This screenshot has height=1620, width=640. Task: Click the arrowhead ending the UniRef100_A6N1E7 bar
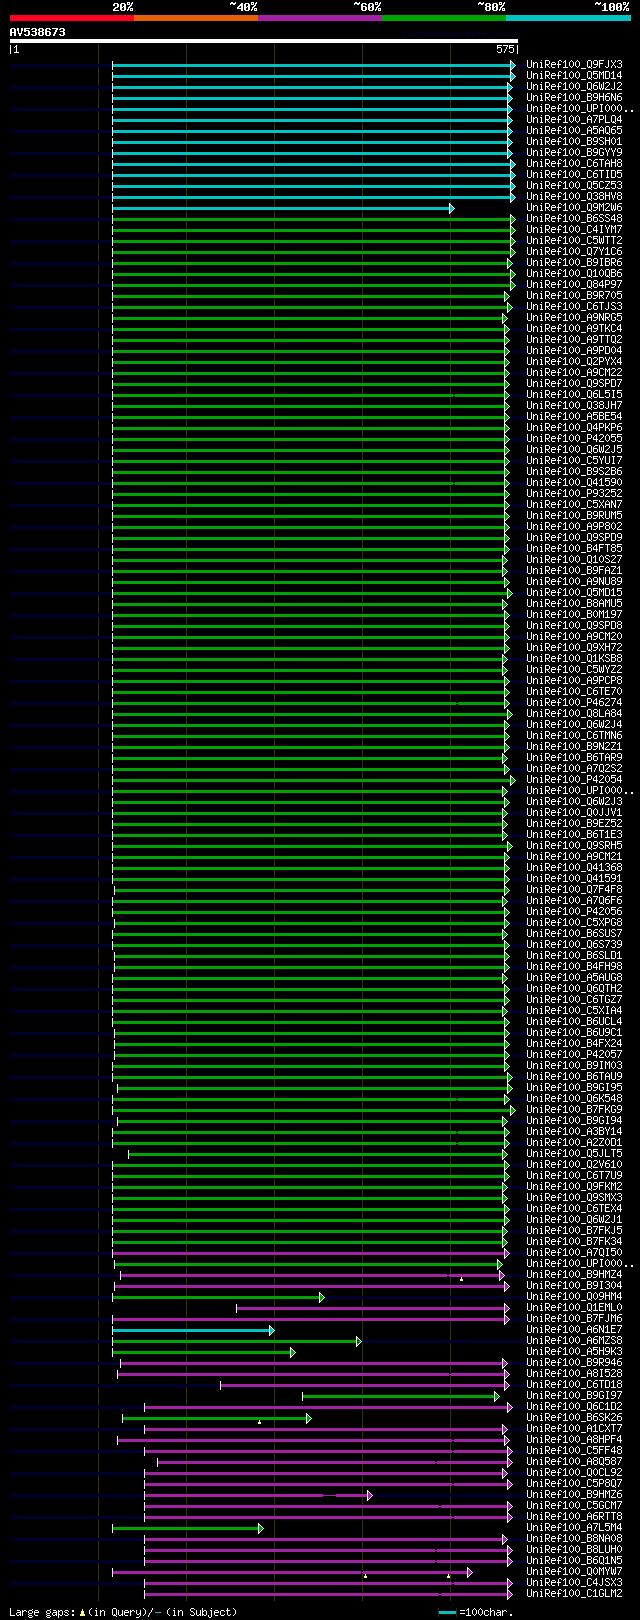(271, 1330)
